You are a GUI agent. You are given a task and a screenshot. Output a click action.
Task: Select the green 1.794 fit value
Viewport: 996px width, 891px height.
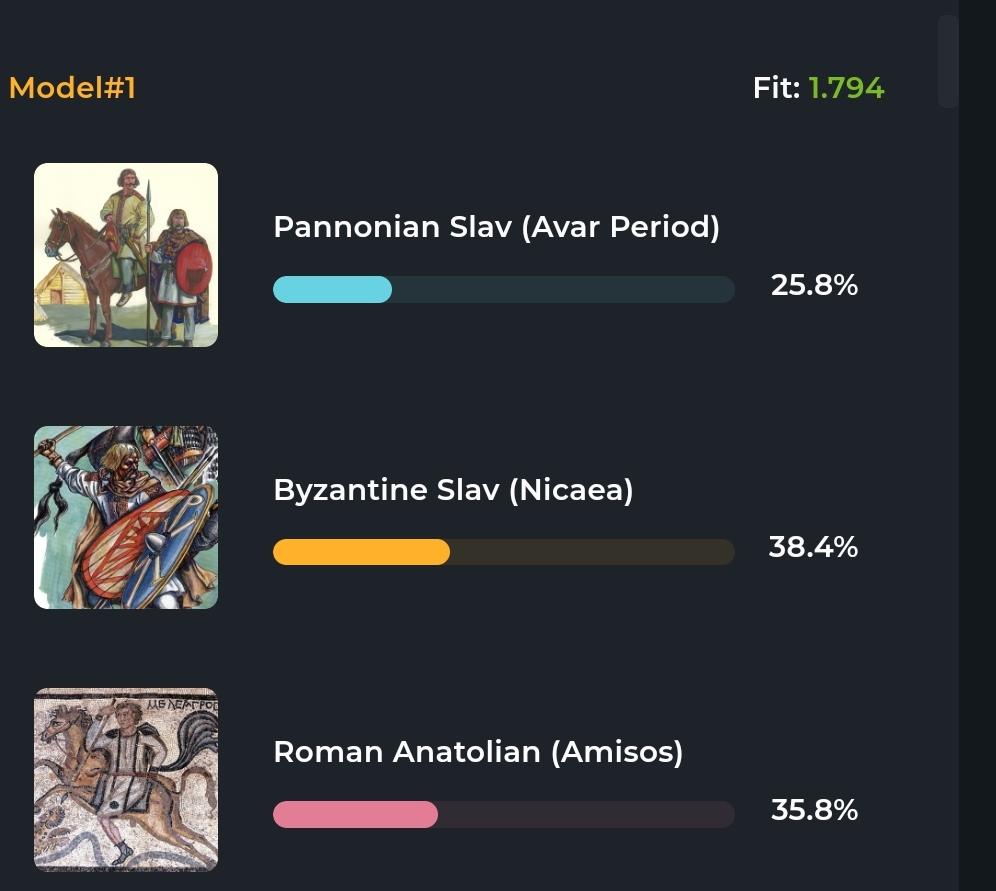click(846, 88)
